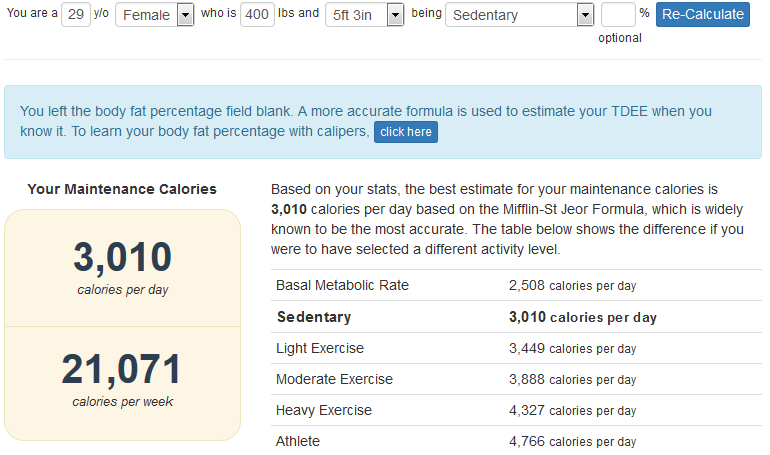
Task: Select the Sedentary table row
Action: [x=516, y=317]
